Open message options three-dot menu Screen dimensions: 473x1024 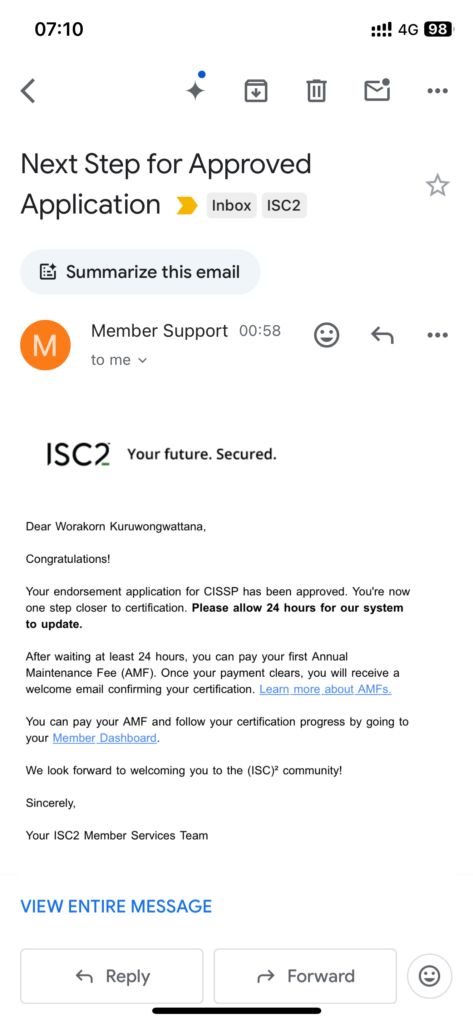pyautogui.click(x=438, y=335)
